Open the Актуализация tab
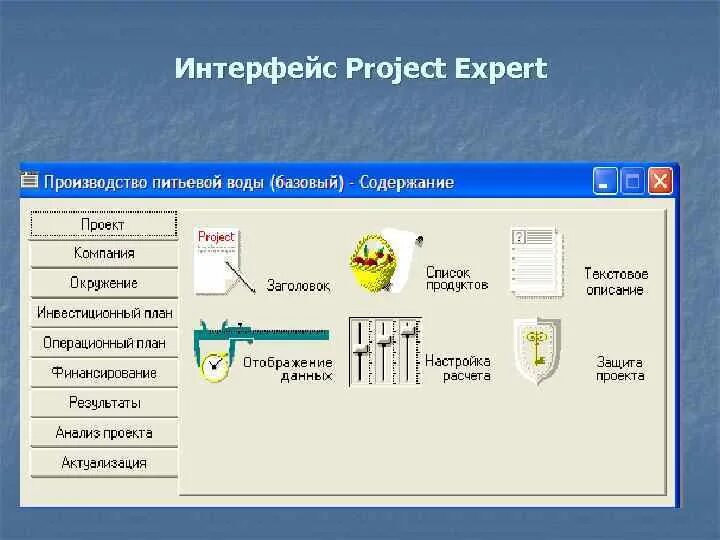 (104, 463)
